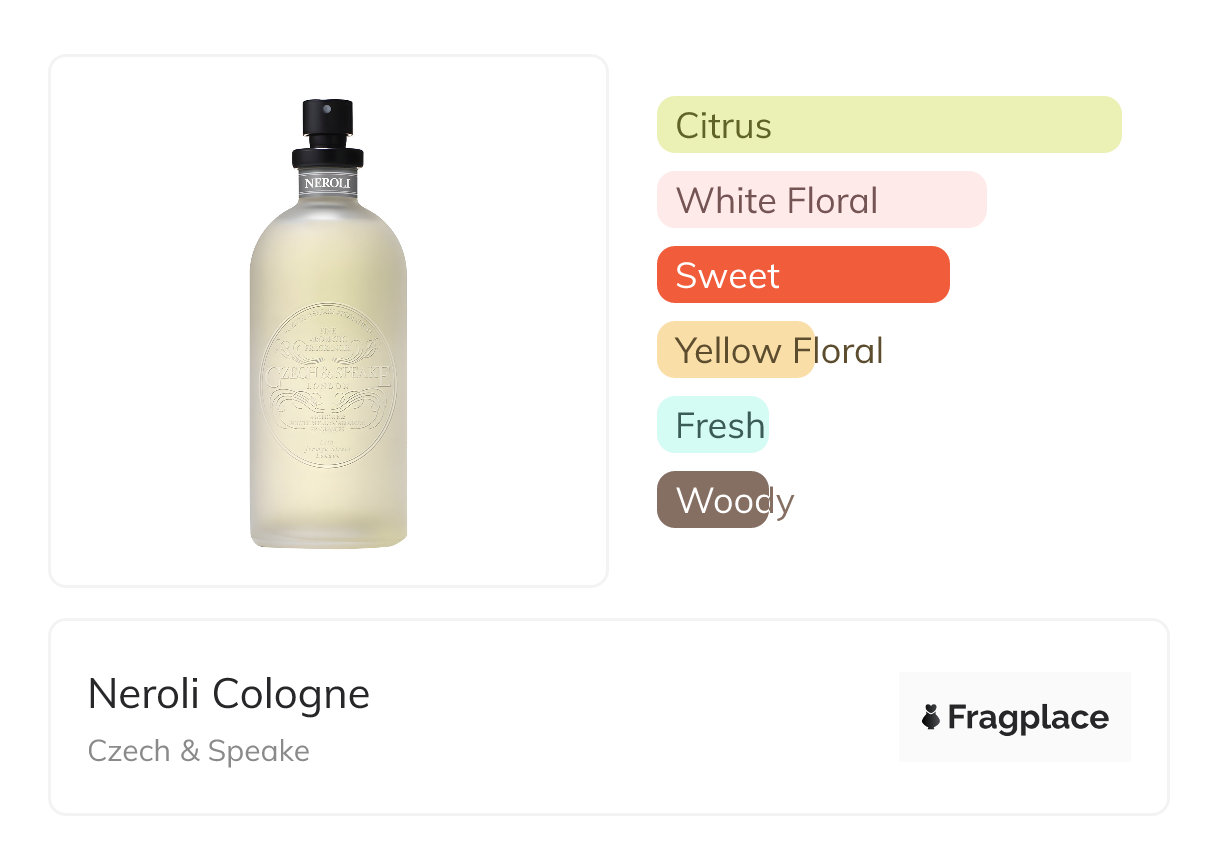The image size is (1218, 864).
Task: Click the brown Woody accord bar
Action: click(712, 500)
